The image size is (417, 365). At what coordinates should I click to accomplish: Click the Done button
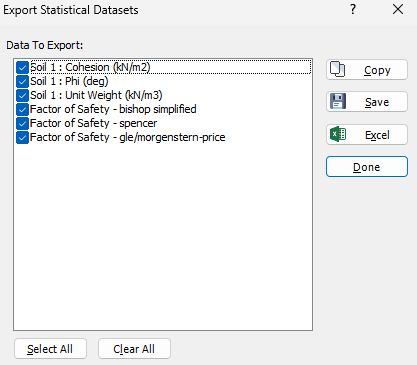367,166
